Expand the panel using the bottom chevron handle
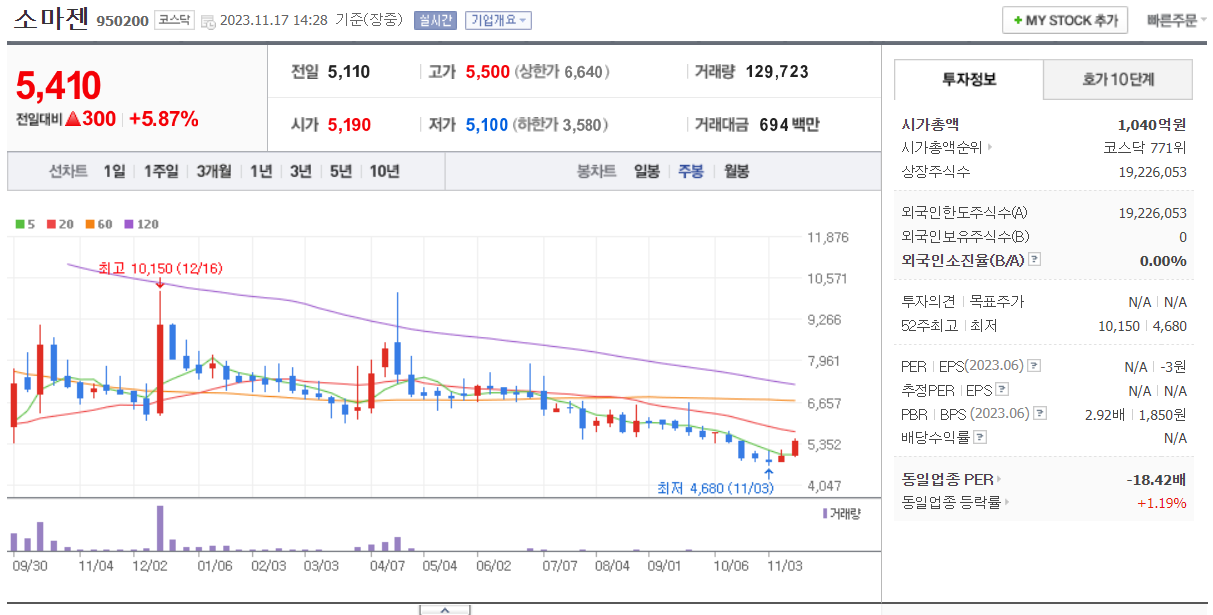 [445, 609]
